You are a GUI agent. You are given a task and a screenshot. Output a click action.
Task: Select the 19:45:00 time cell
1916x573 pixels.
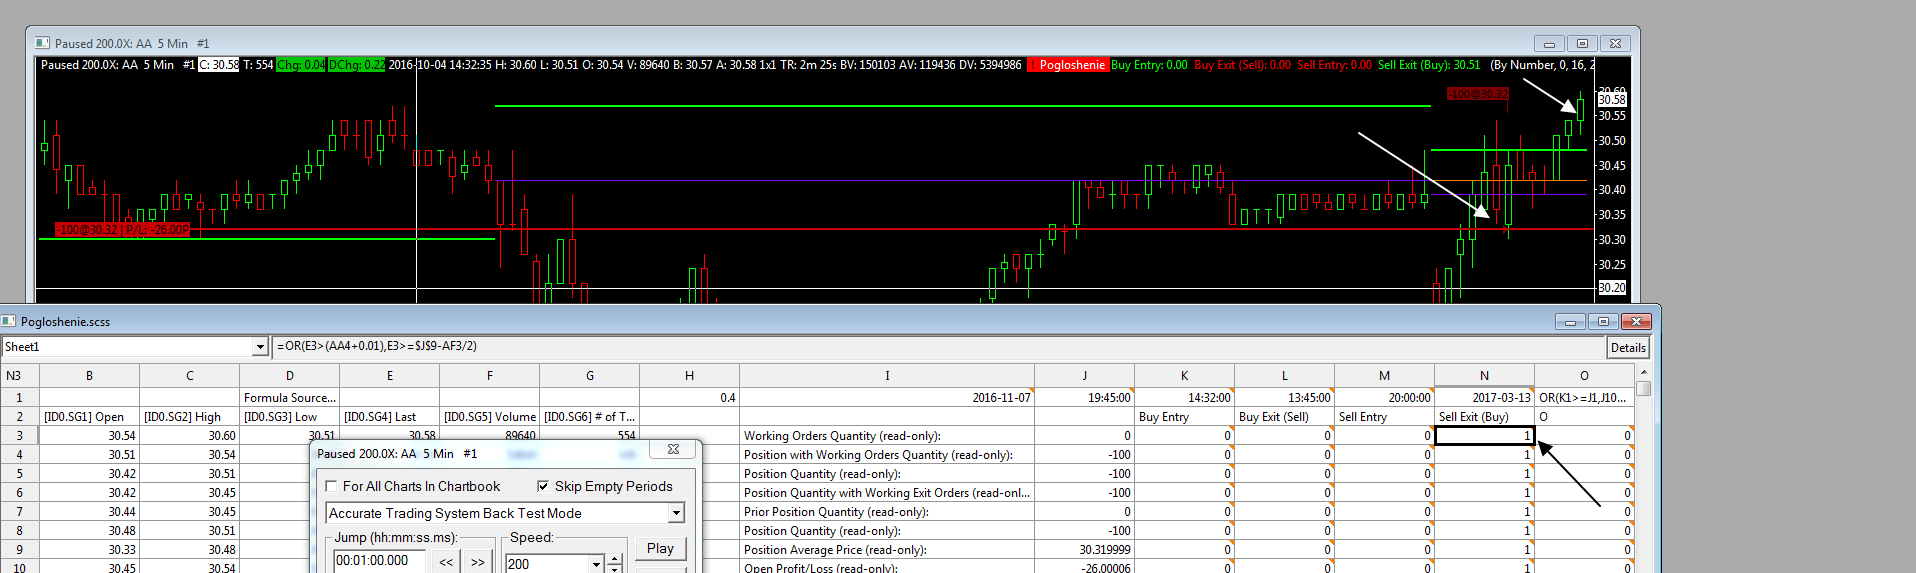(1084, 398)
